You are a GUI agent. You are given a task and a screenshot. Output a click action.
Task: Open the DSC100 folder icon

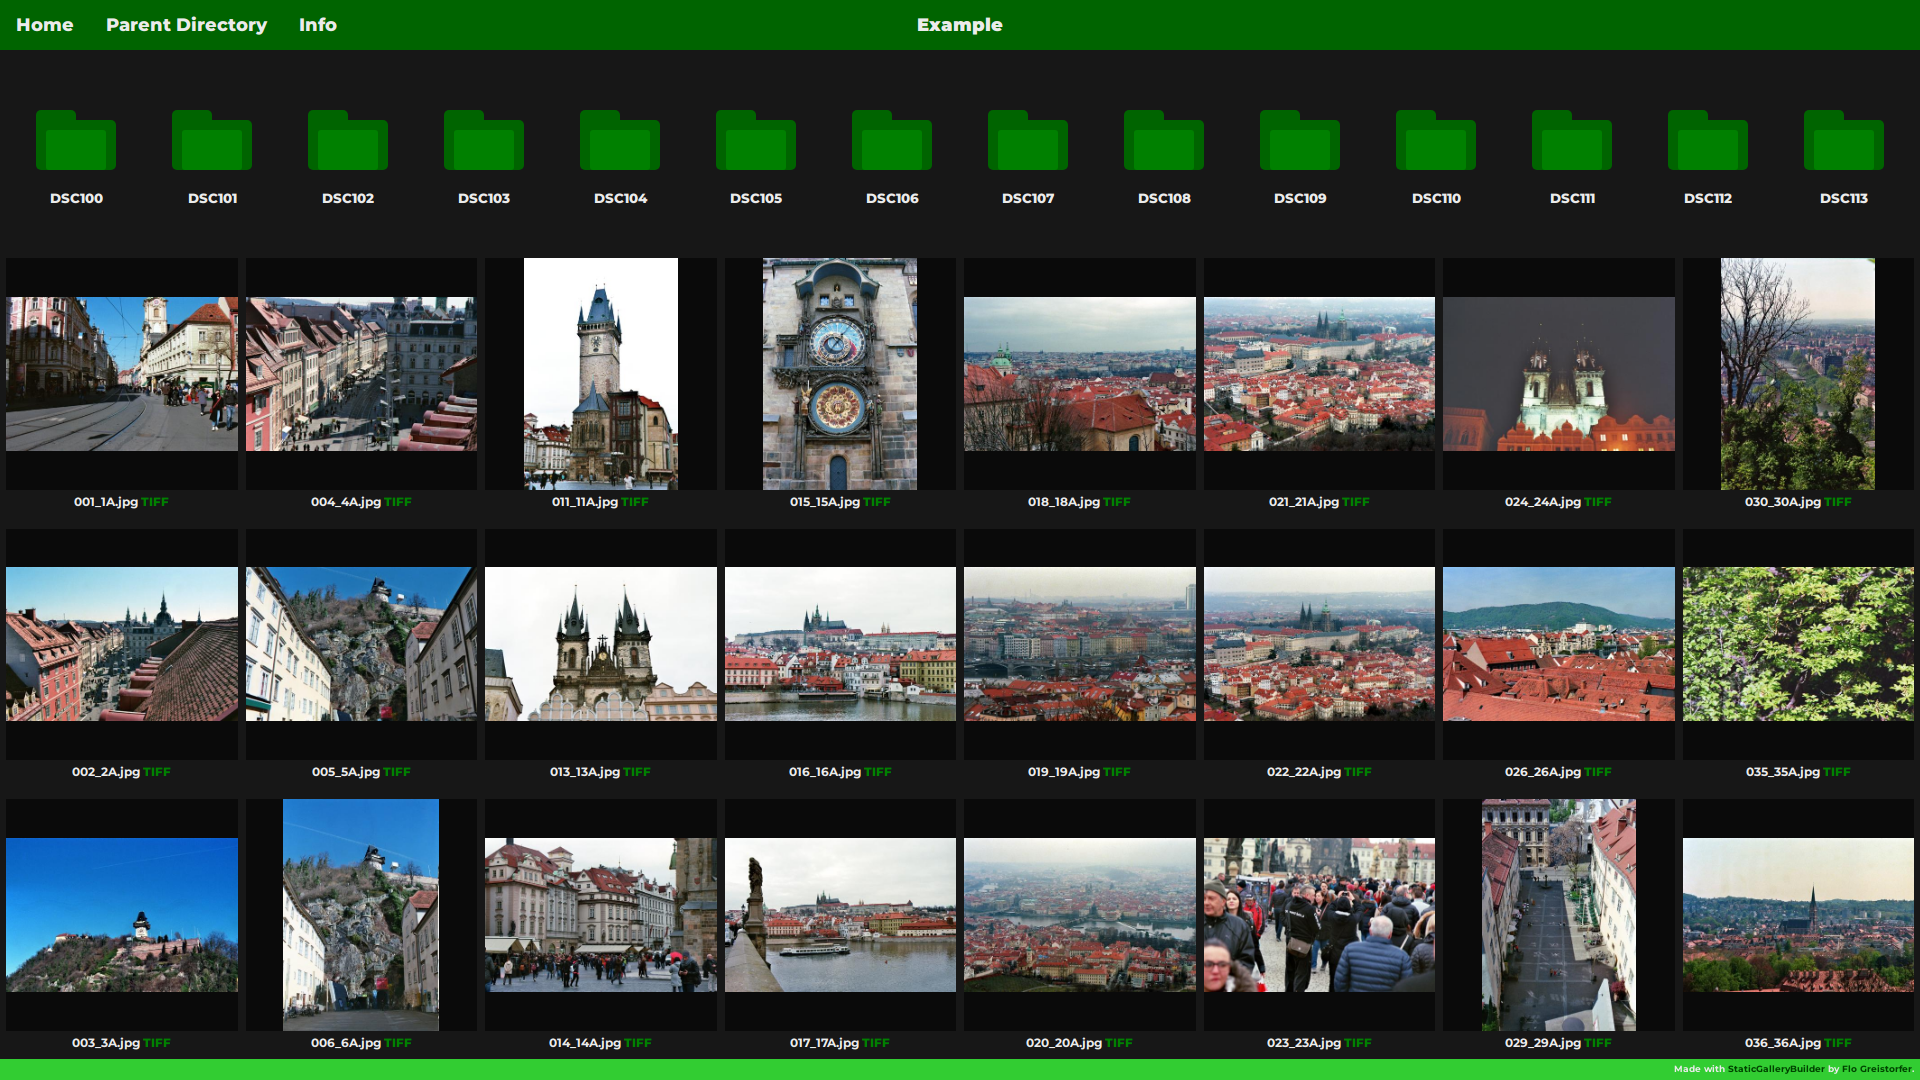(76, 142)
